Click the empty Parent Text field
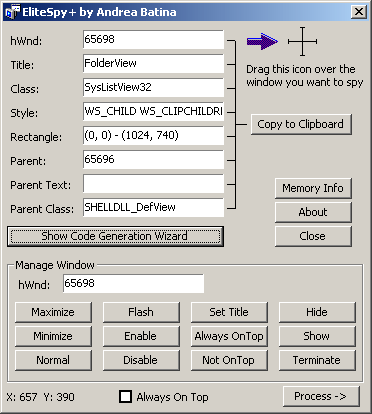 tap(153, 184)
